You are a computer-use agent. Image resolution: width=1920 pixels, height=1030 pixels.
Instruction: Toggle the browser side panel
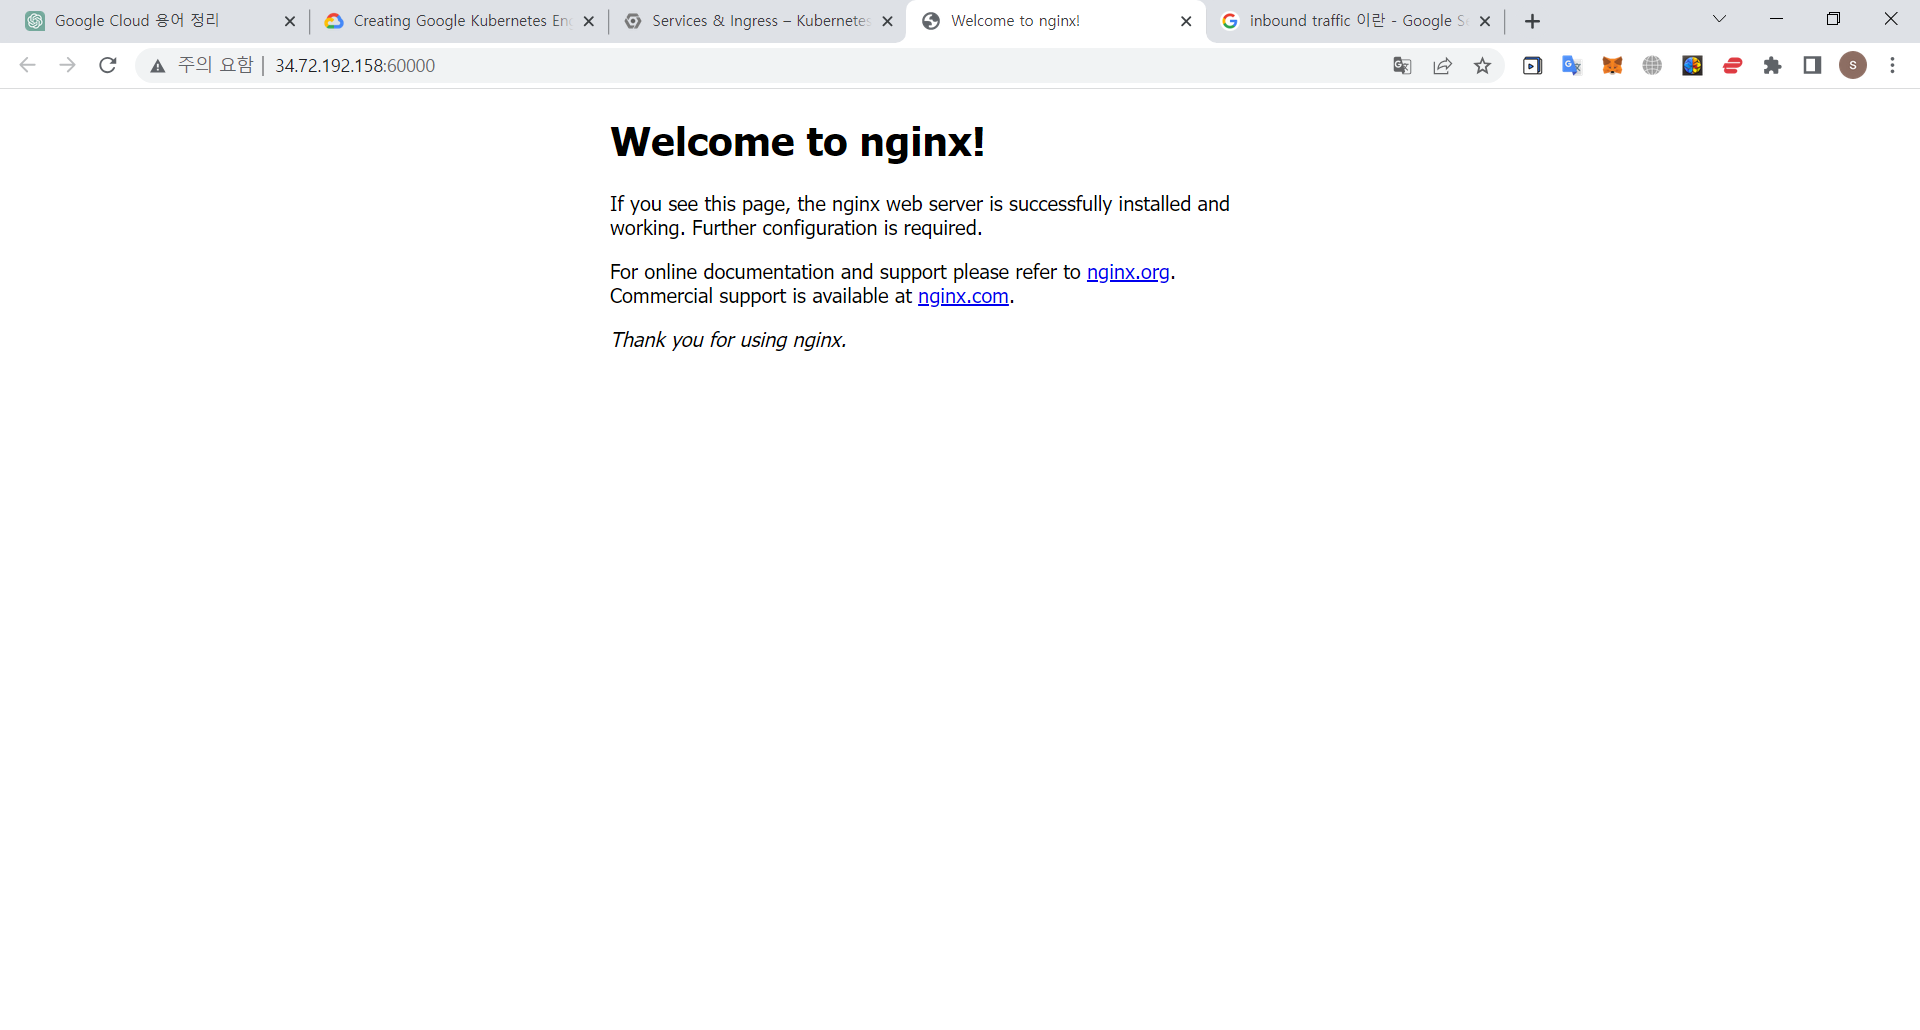[x=1812, y=65]
